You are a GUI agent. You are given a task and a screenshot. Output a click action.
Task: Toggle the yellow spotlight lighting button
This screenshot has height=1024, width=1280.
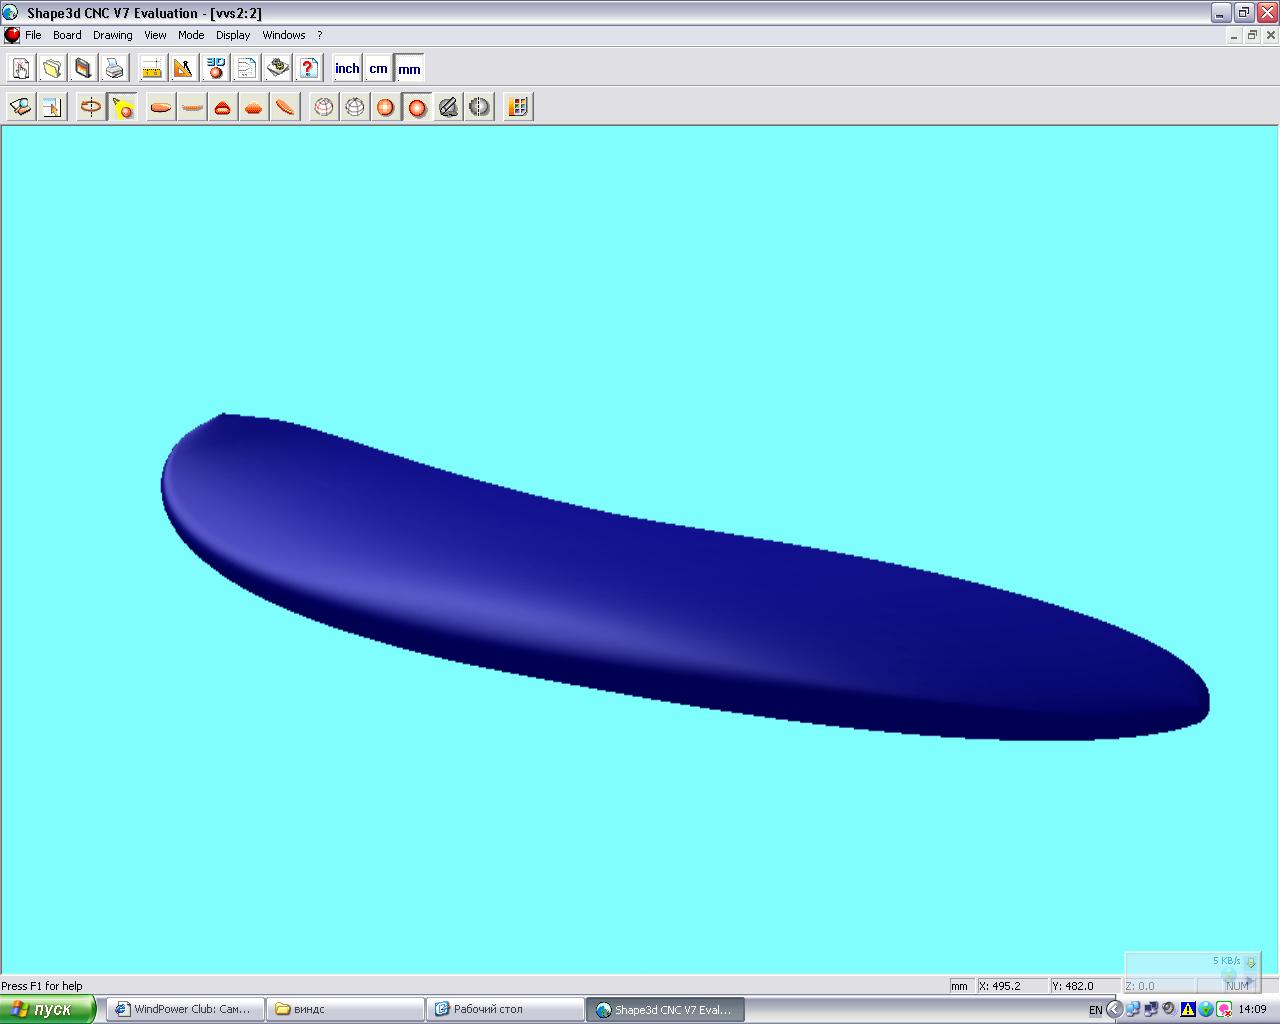123,107
